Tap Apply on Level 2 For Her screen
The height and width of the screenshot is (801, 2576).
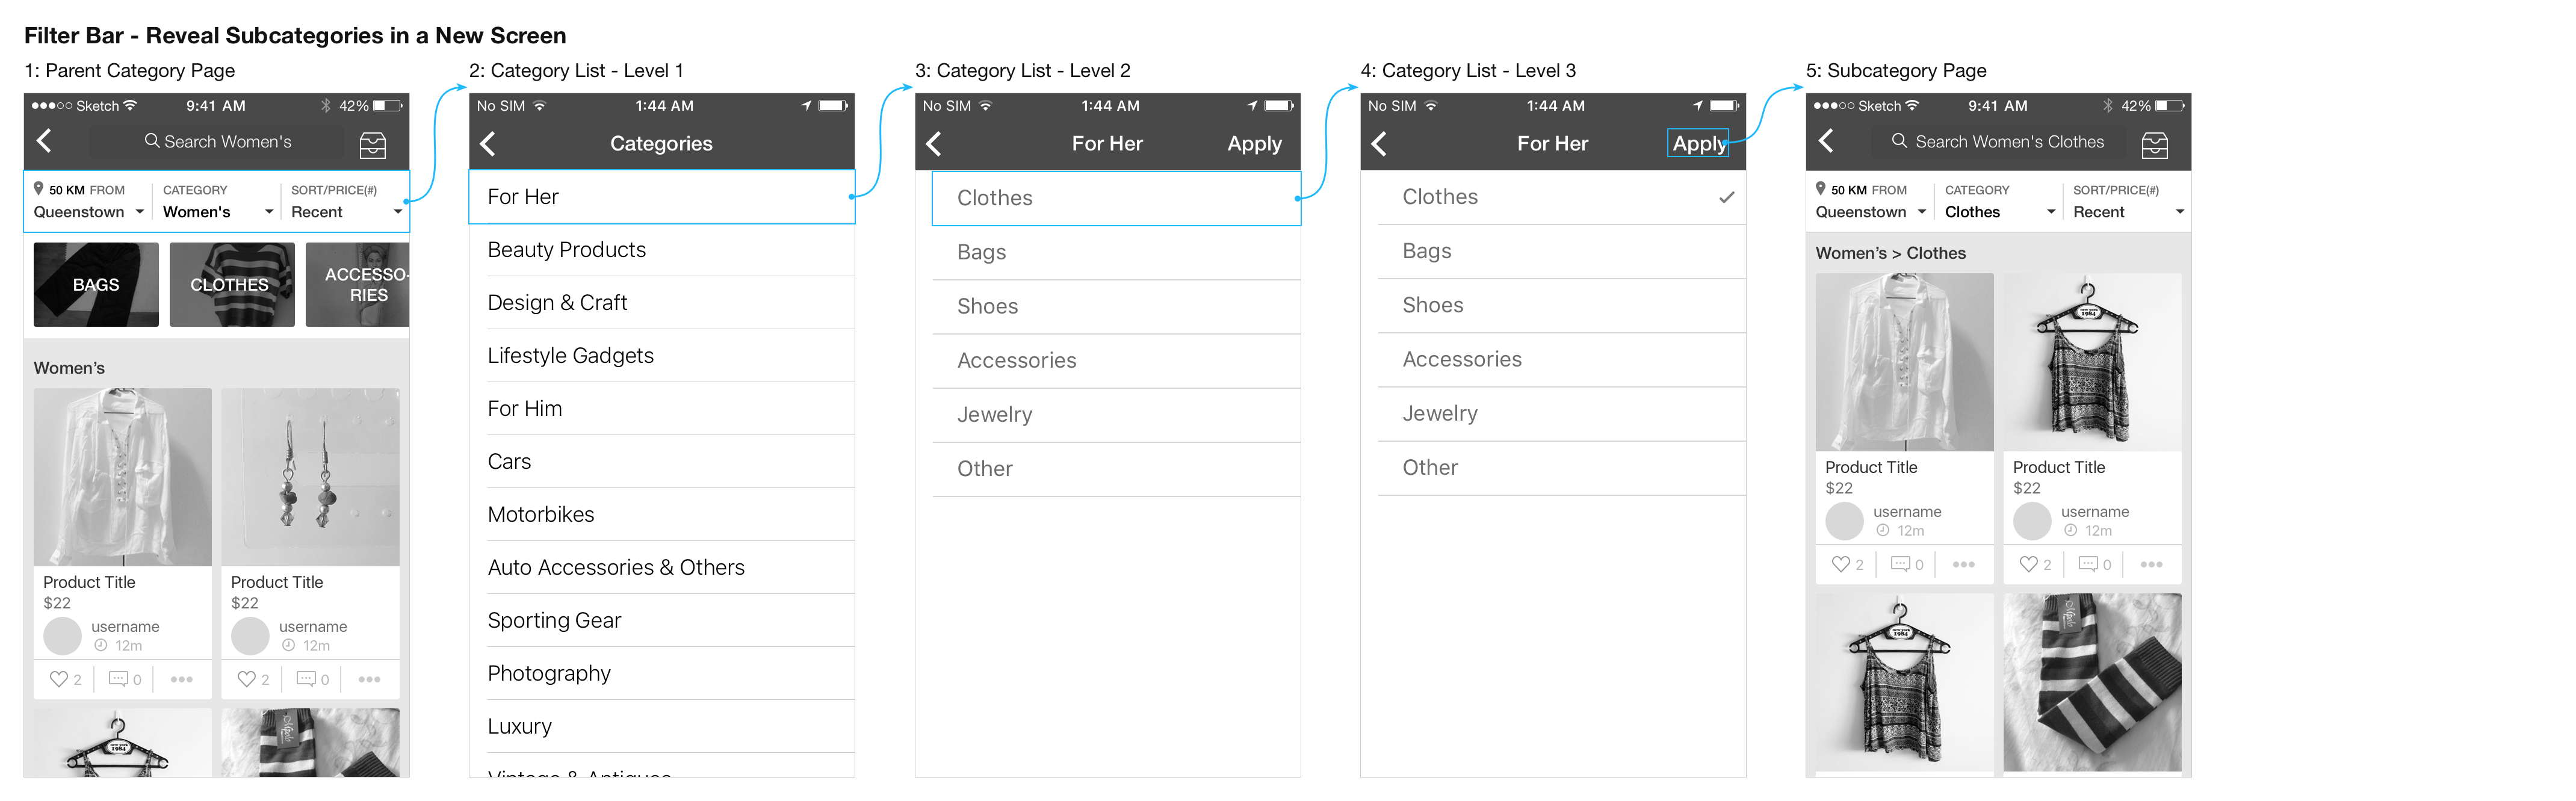pyautogui.click(x=1254, y=144)
